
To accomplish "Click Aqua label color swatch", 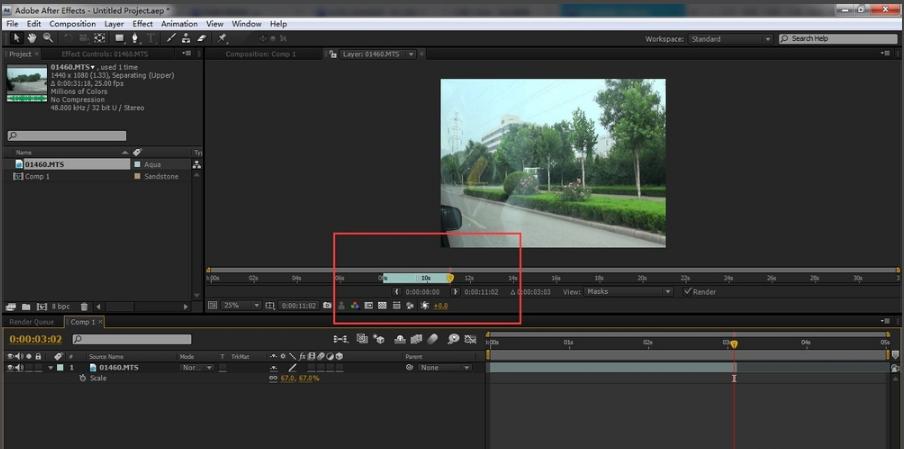I will (137, 164).
